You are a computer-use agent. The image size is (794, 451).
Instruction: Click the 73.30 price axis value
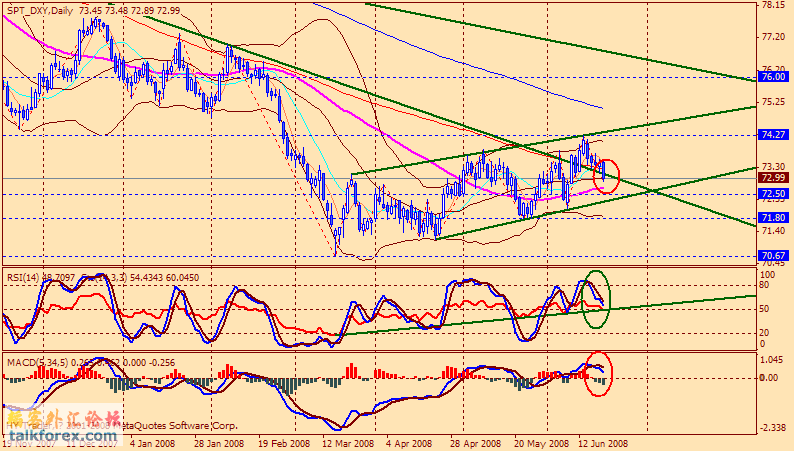774,167
